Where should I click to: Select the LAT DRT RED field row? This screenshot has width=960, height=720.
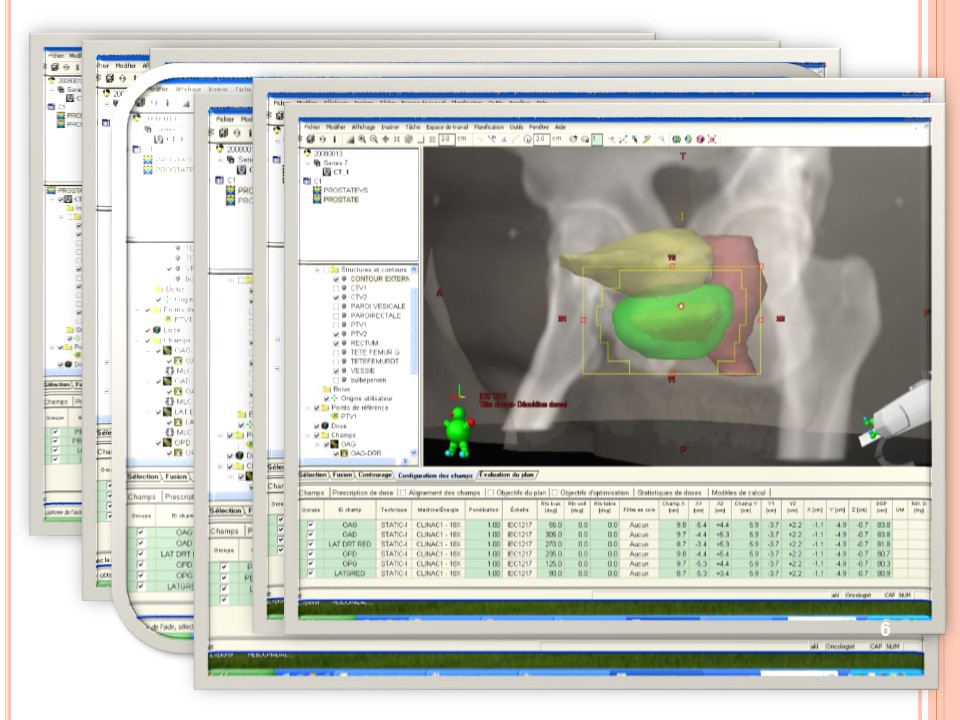pyautogui.click(x=341, y=542)
